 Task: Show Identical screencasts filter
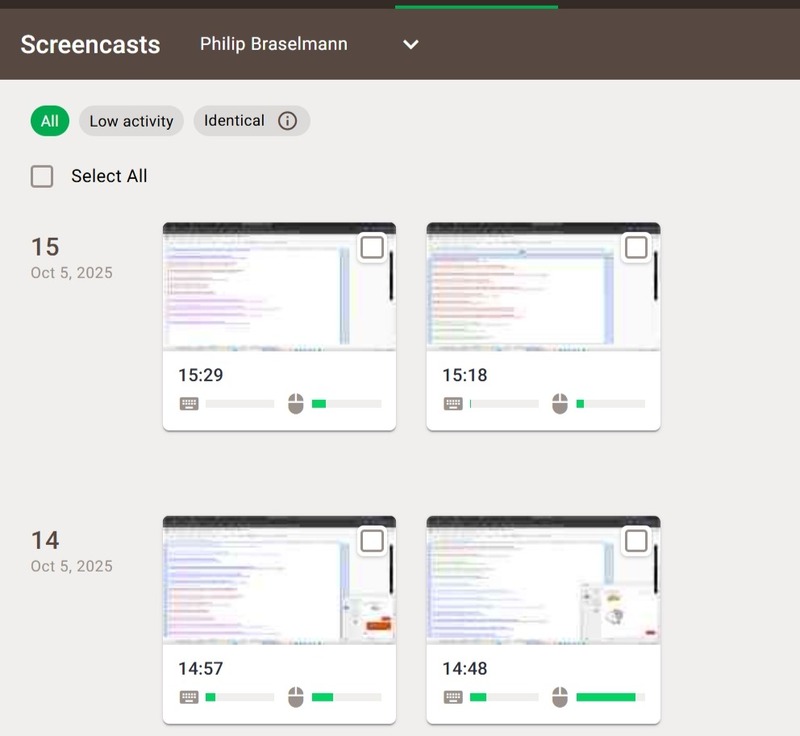(235, 121)
